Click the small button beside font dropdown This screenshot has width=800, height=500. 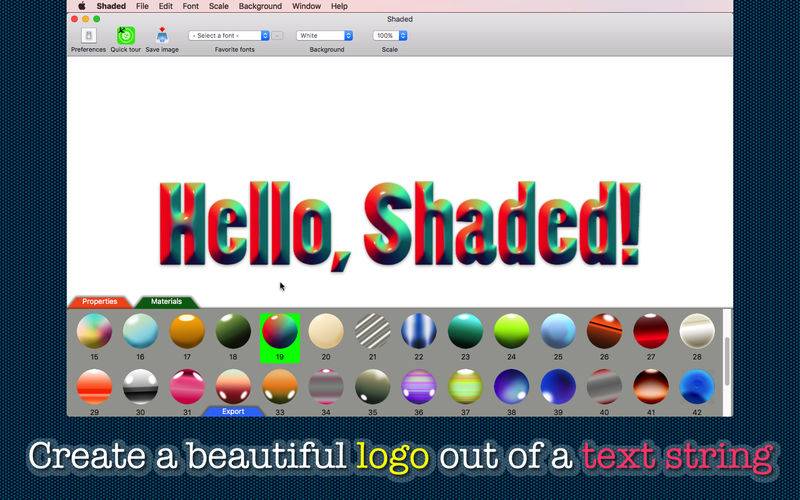(x=277, y=36)
